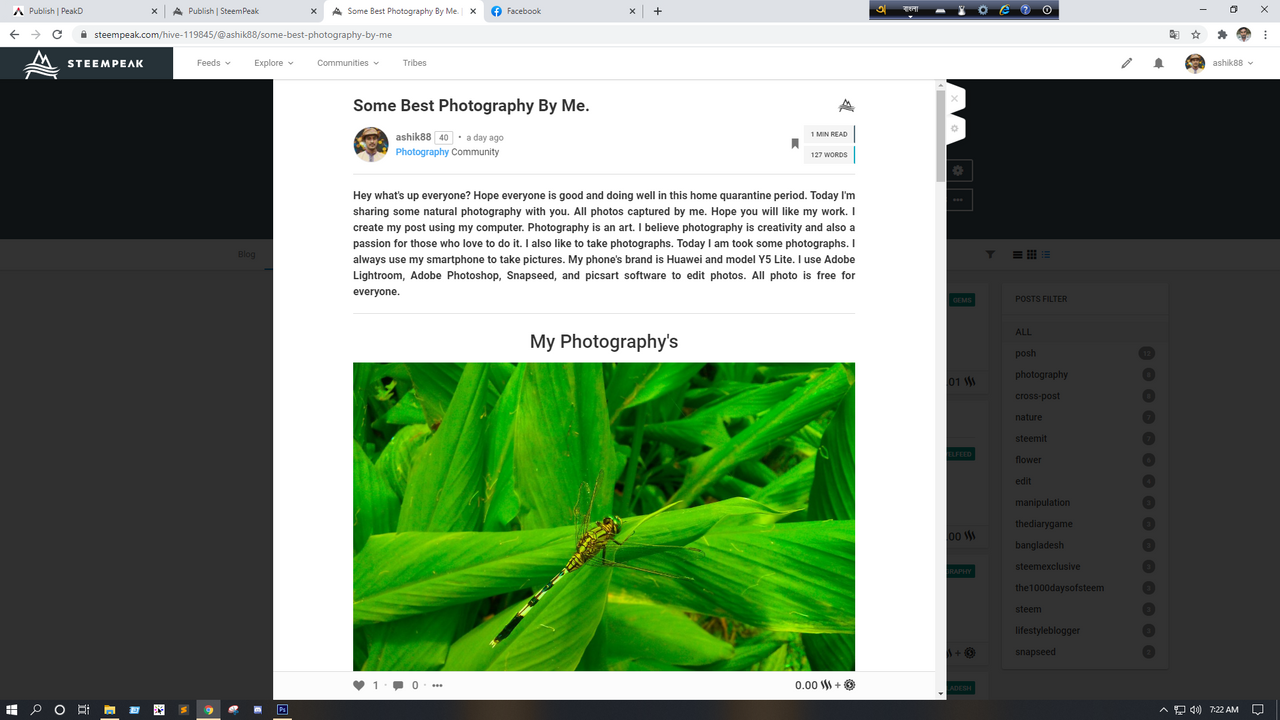Upvote the post with the heart icon
Image resolution: width=1280 pixels, height=720 pixels.
(x=359, y=685)
